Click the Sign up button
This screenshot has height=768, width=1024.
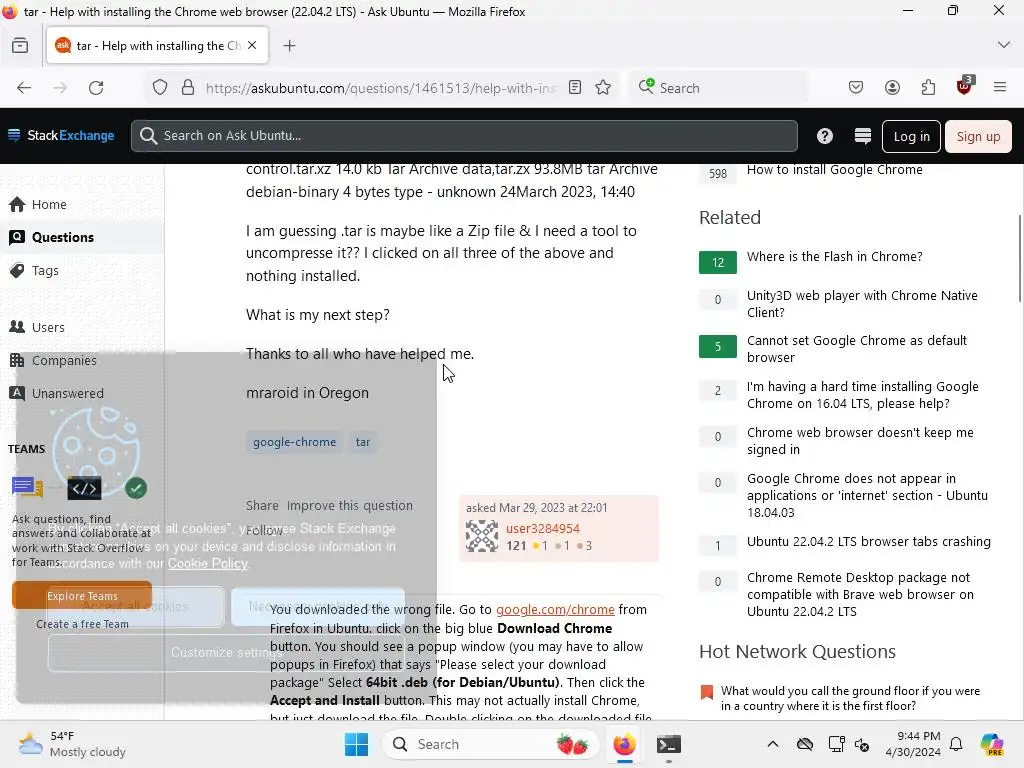[x=978, y=136]
